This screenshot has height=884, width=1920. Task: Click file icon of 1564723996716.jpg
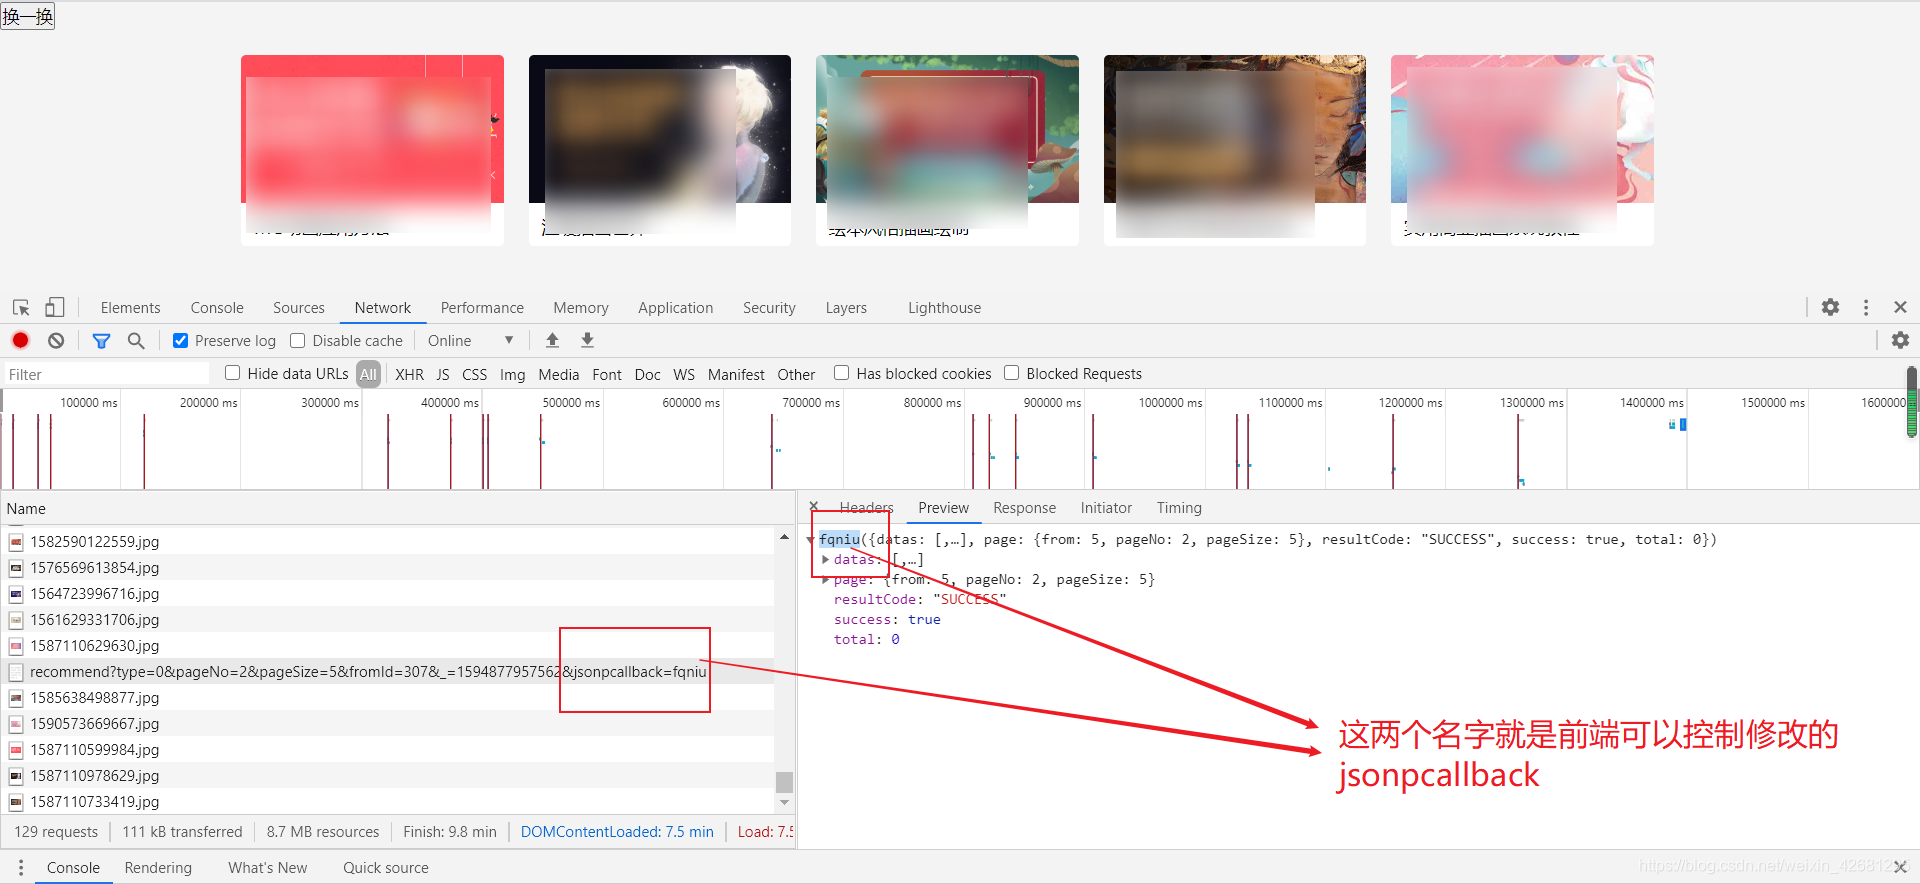(16, 594)
